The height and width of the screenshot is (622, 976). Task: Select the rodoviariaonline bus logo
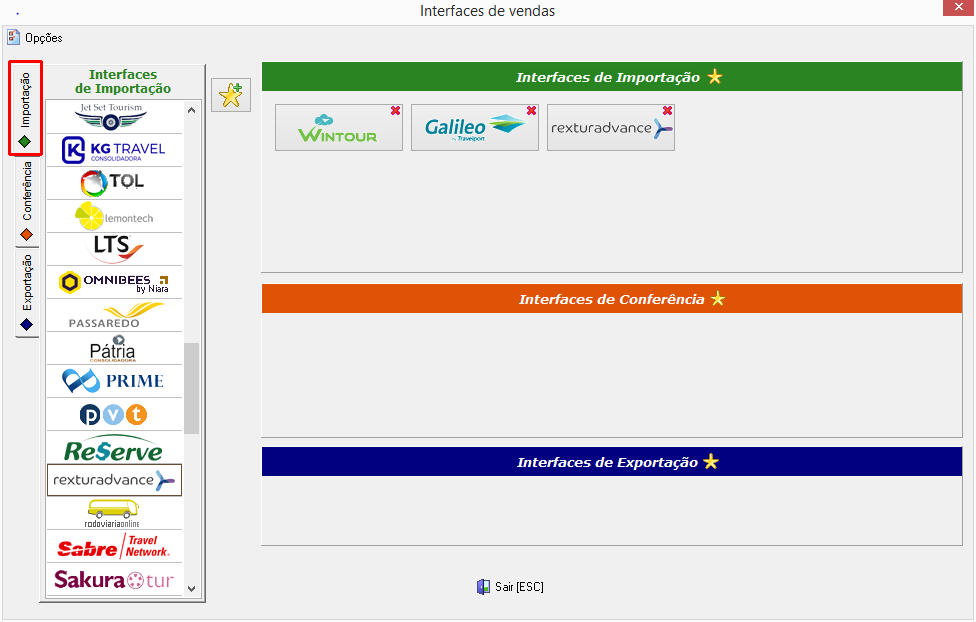click(x=115, y=513)
